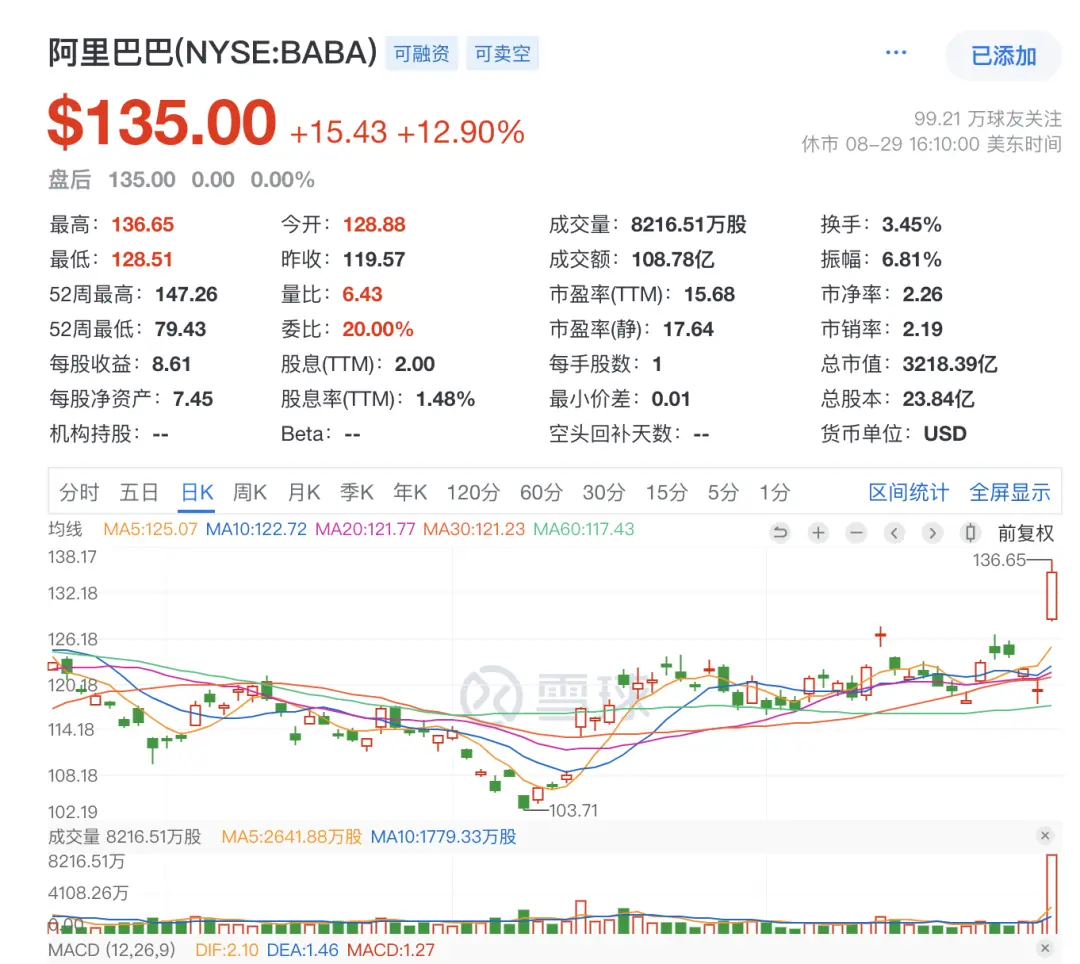Close the 成交量 volume indicator panel
1080x964 pixels.
[1045, 835]
